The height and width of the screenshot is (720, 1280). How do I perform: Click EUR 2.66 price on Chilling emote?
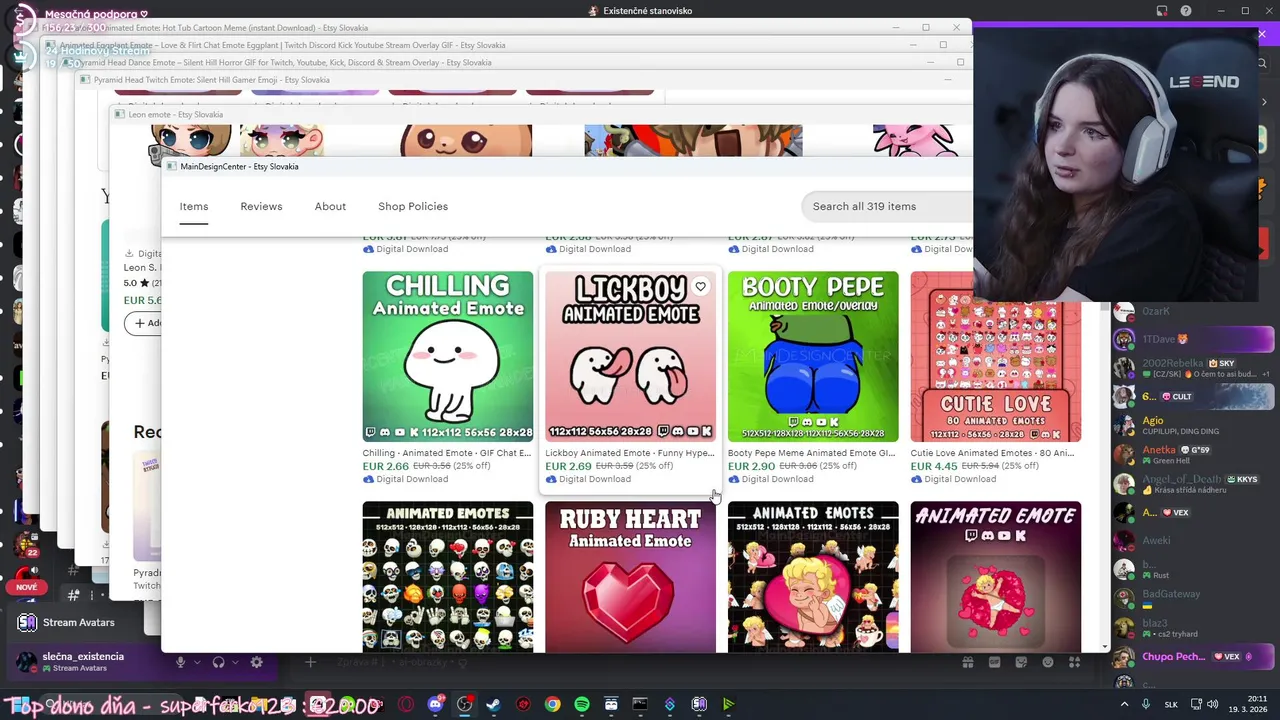pos(386,466)
